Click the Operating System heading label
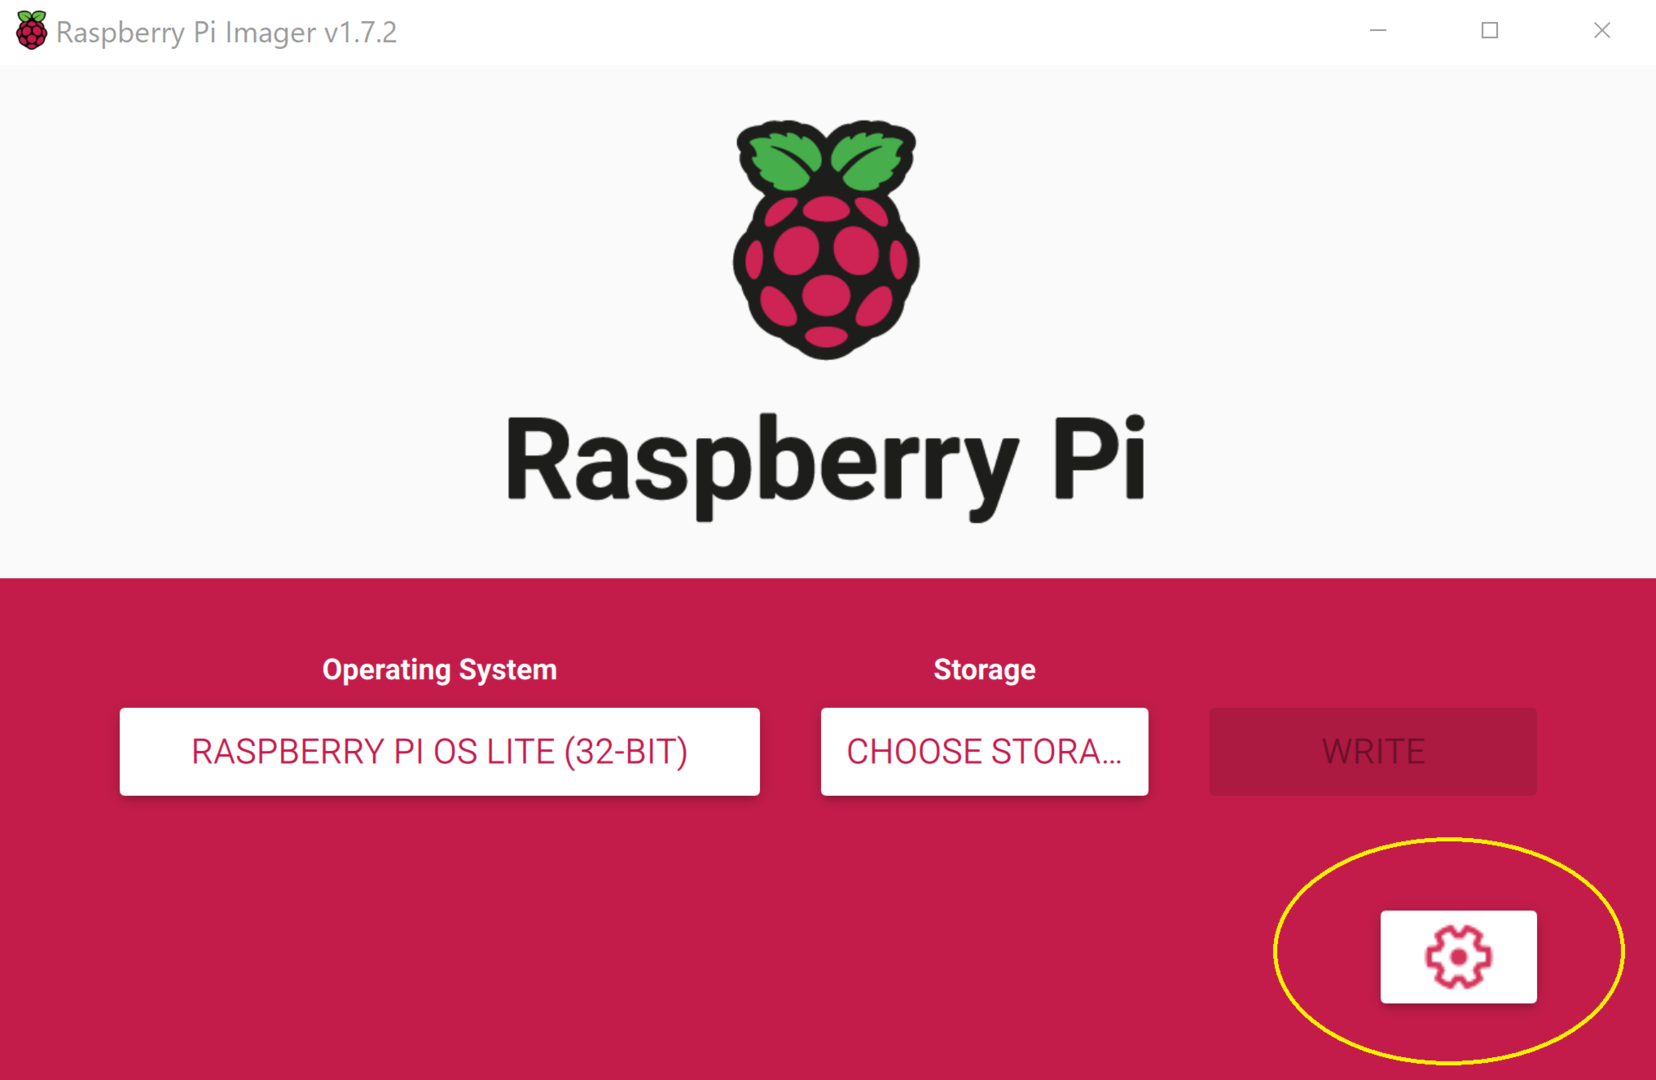1656x1080 pixels. click(x=439, y=669)
